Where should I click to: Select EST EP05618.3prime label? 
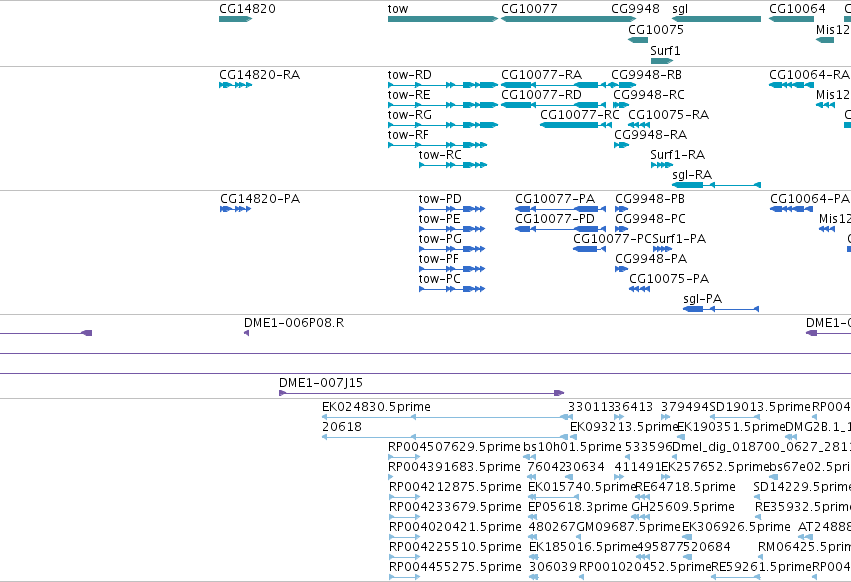coord(577,507)
